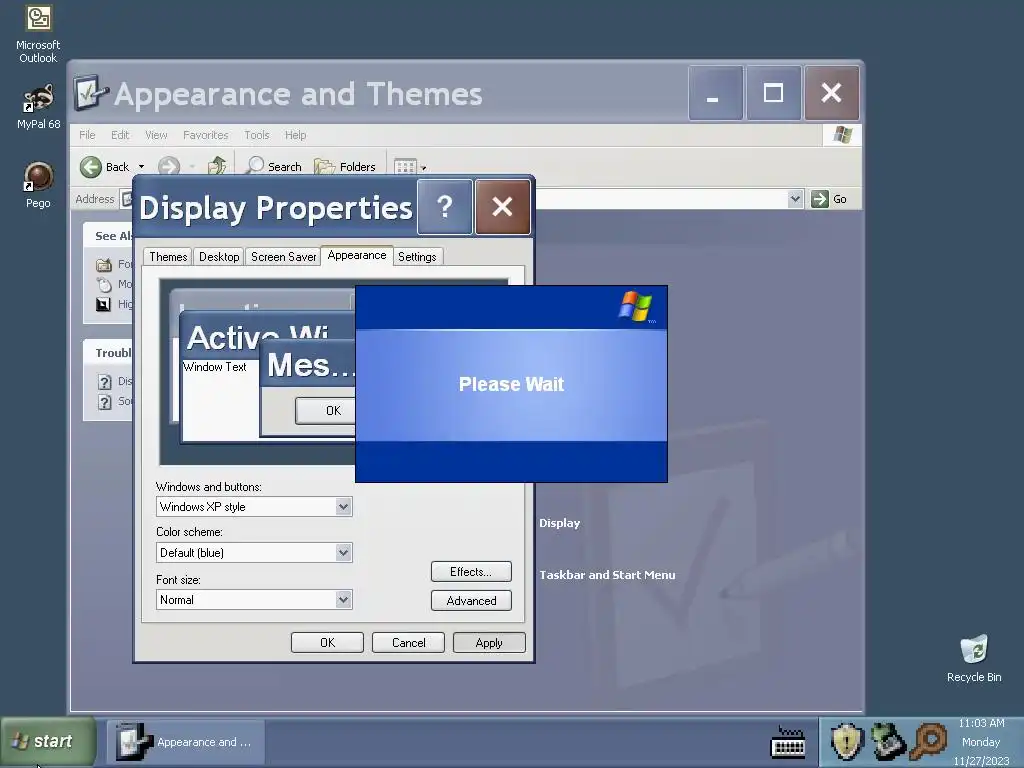
Task: Open the File menu
Action: (x=87, y=135)
